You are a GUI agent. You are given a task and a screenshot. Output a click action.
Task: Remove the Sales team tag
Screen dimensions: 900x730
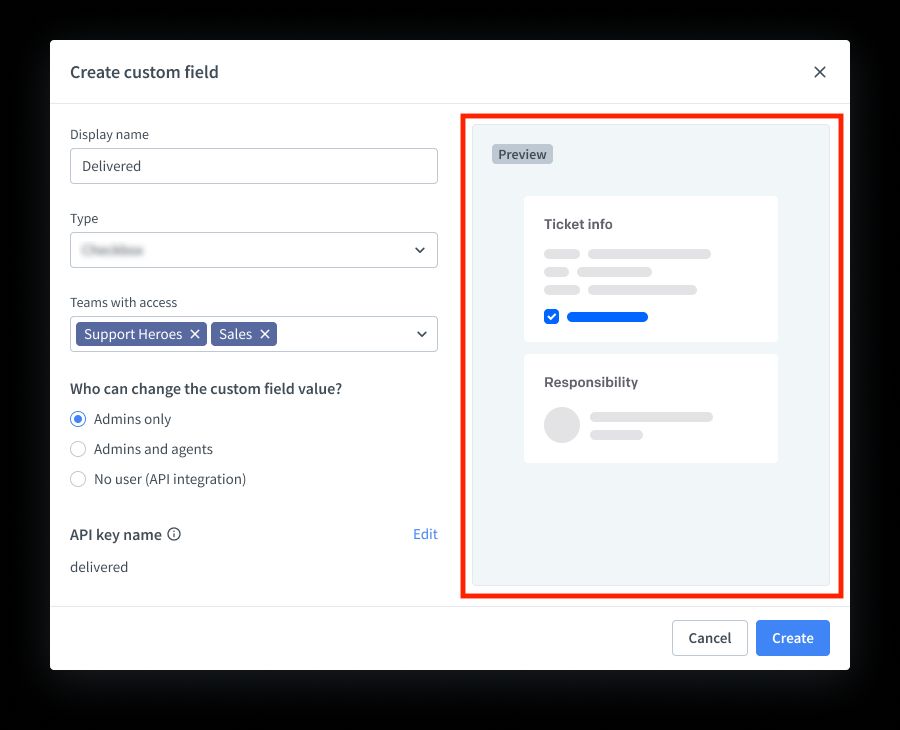[x=265, y=334]
